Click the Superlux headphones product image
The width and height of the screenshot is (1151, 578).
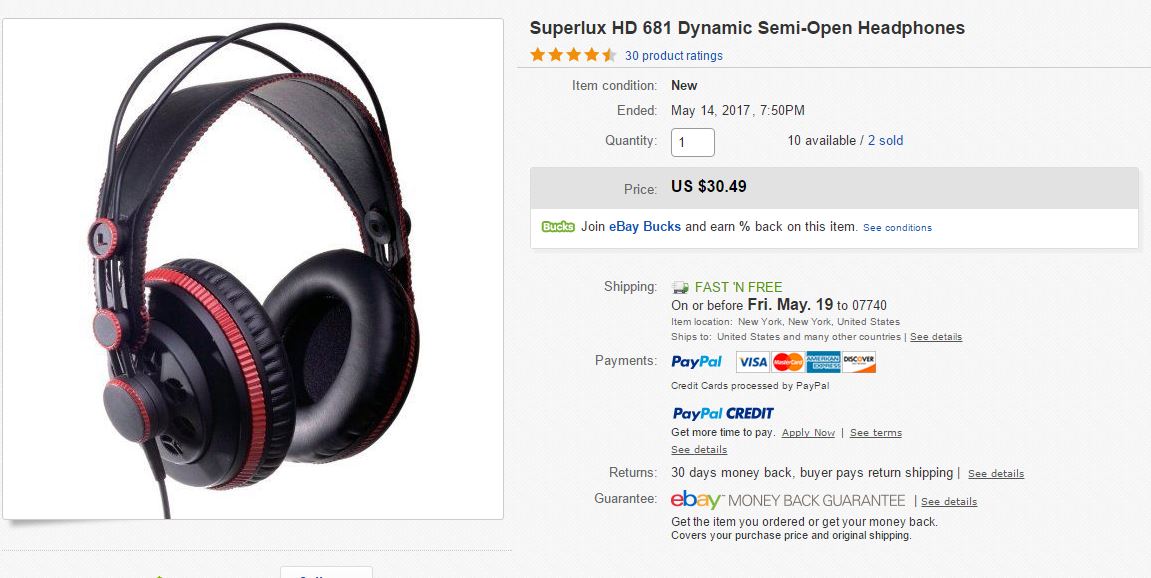[x=253, y=269]
